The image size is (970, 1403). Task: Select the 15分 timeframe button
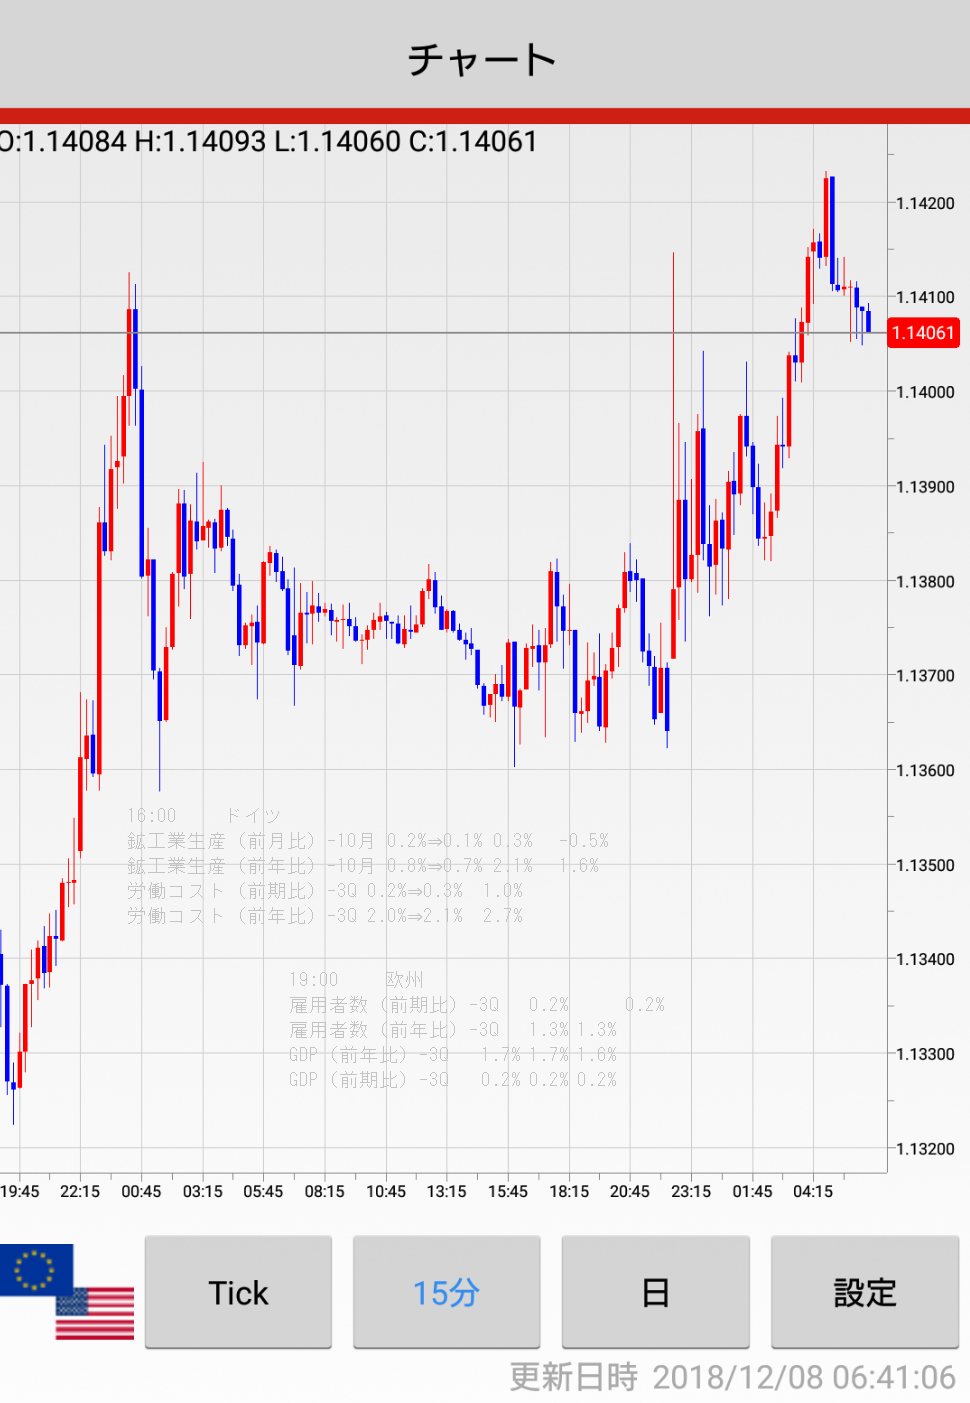[446, 1292]
